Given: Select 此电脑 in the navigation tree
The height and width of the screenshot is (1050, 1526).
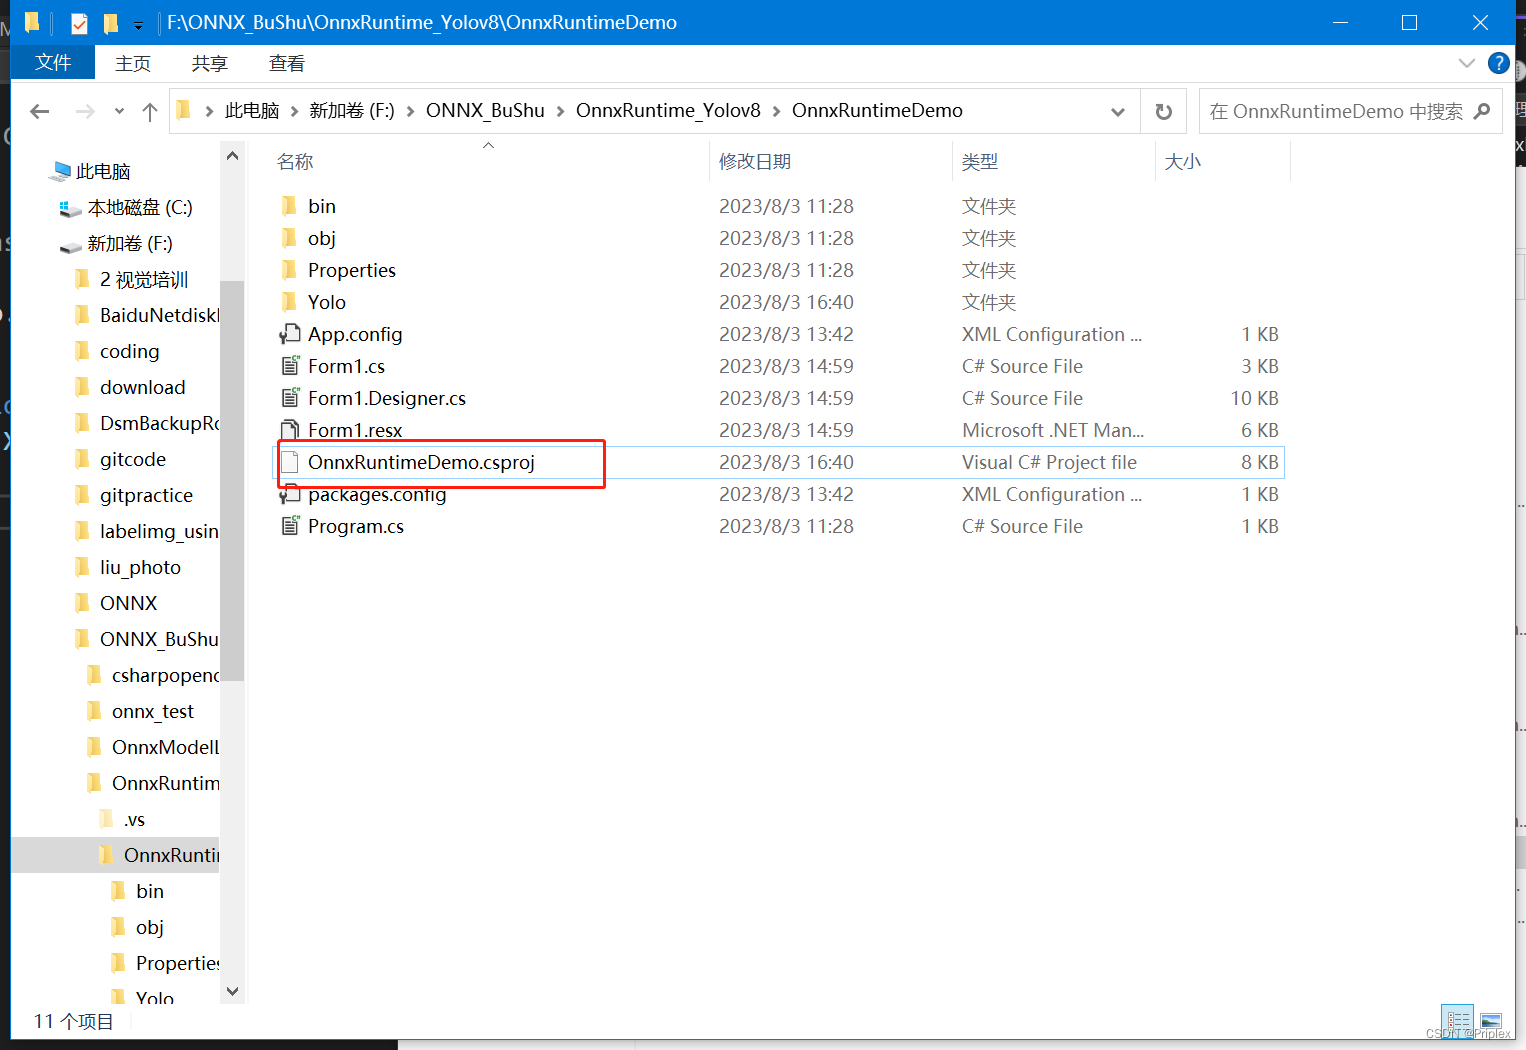Looking at the screenshot, I should tap(103, 172).
